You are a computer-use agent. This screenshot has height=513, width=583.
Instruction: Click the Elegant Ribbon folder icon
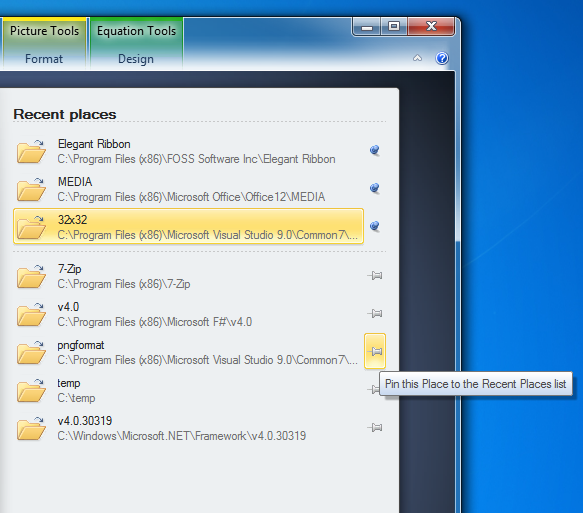pos(31,151)
